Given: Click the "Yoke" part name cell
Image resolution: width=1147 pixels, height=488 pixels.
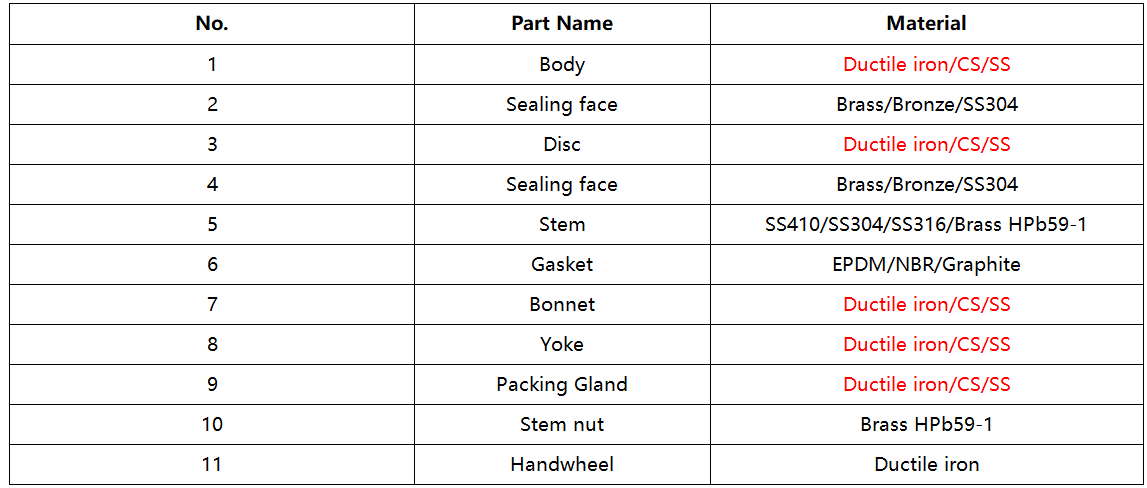Looking at the screenshot, I should pyautogui.click(x=562, y=345).
